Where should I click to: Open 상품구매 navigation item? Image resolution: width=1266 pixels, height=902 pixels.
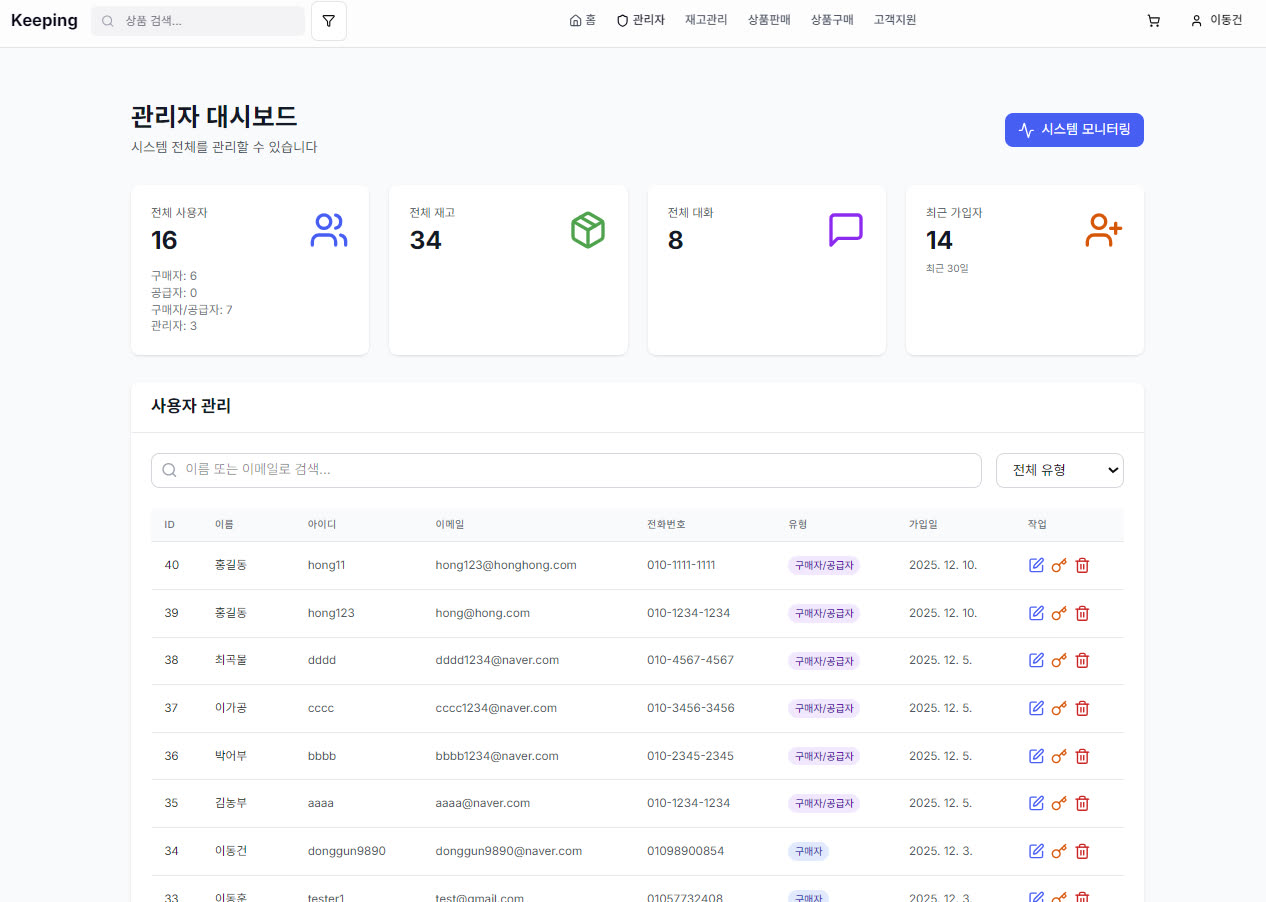click(832, 20)
